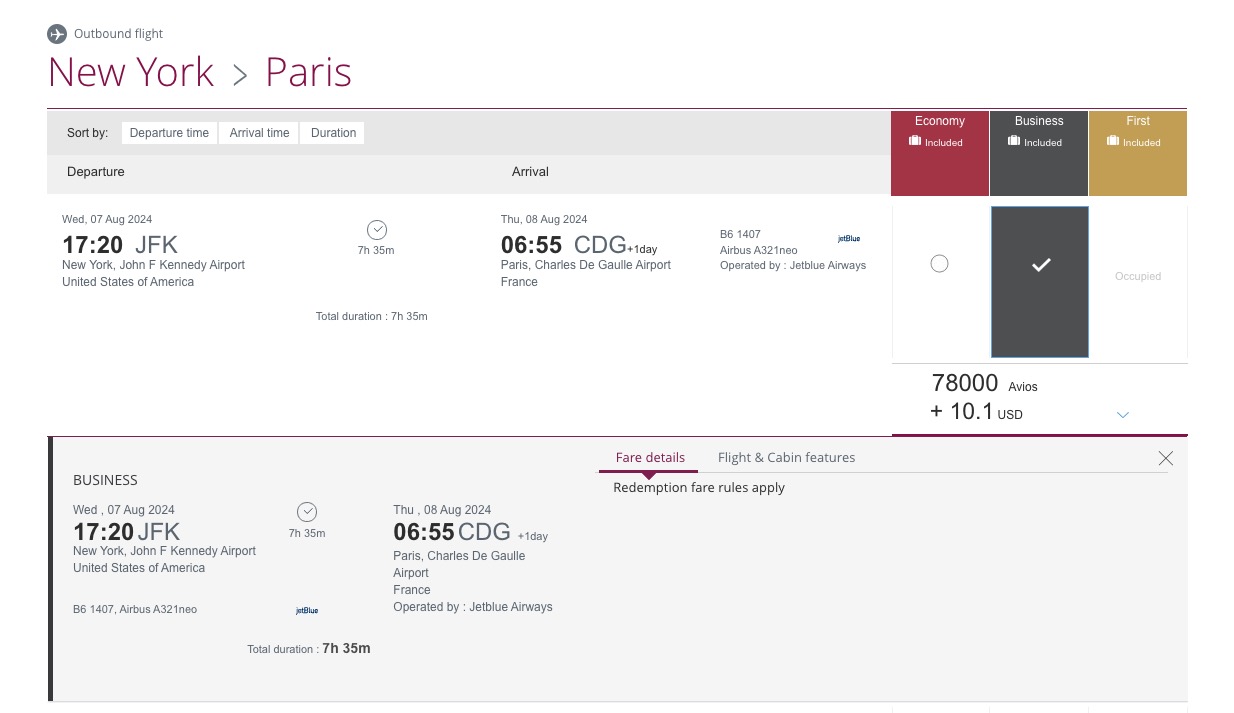The width and height of the screenshot is (1234, 713).
Task: Click the JetBlue logo in details panel
Action: (307, 610)
